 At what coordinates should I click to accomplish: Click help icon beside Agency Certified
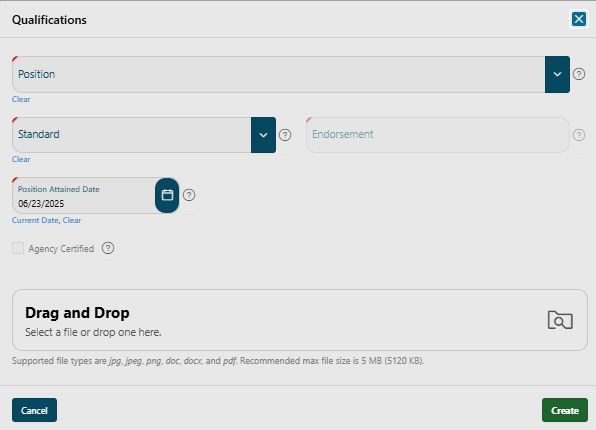pyautogui.click(x=108, y=248)
